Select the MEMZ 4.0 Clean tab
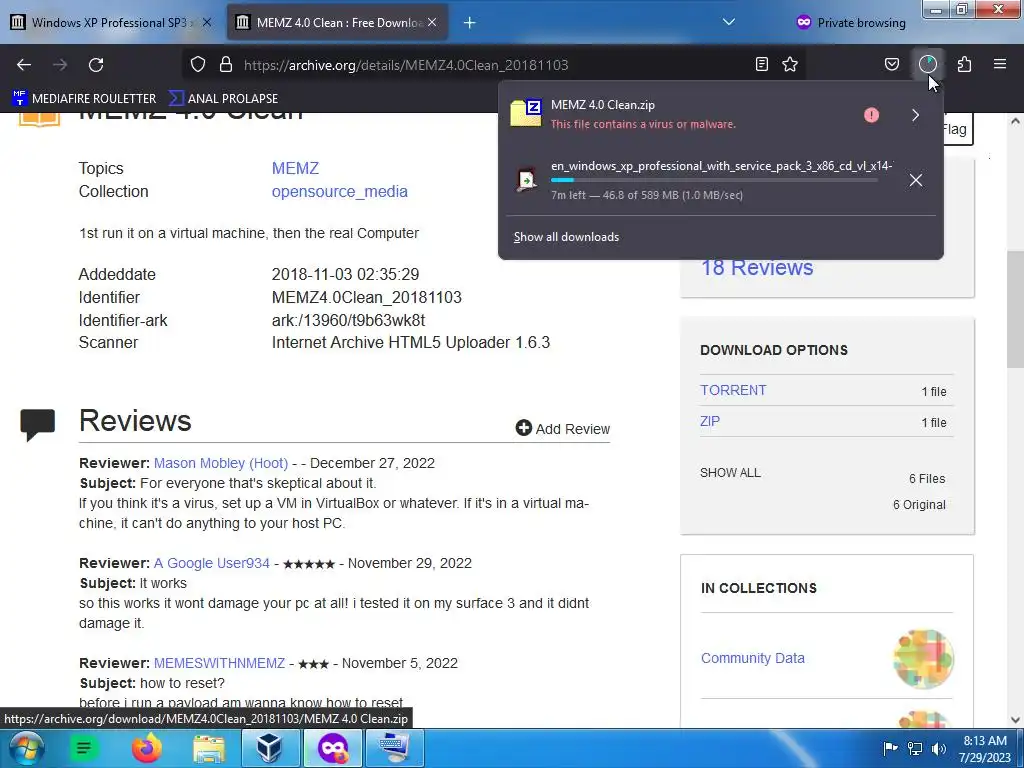The height and width of the screenshot is (768, 1024). pyautogui.click(x=337, y=23)
